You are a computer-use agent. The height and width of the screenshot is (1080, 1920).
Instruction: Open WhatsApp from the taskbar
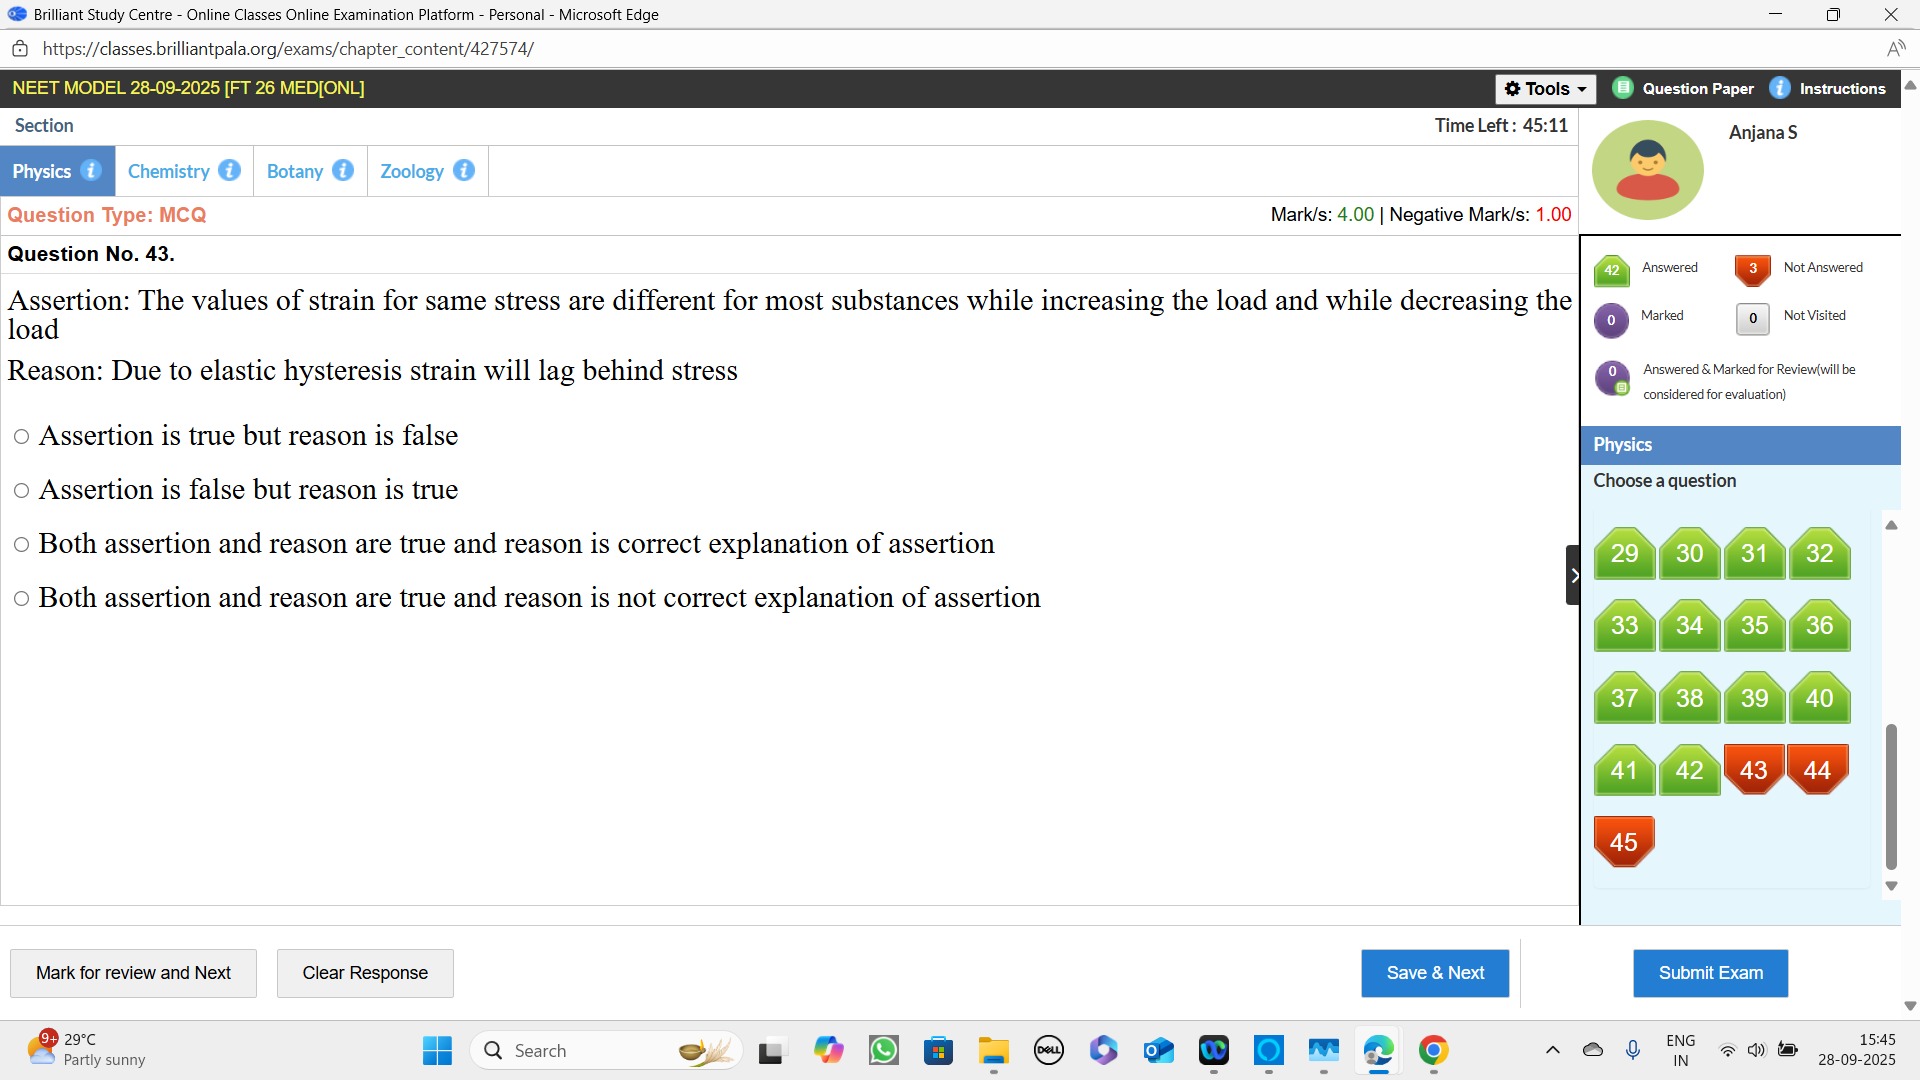884,1051
